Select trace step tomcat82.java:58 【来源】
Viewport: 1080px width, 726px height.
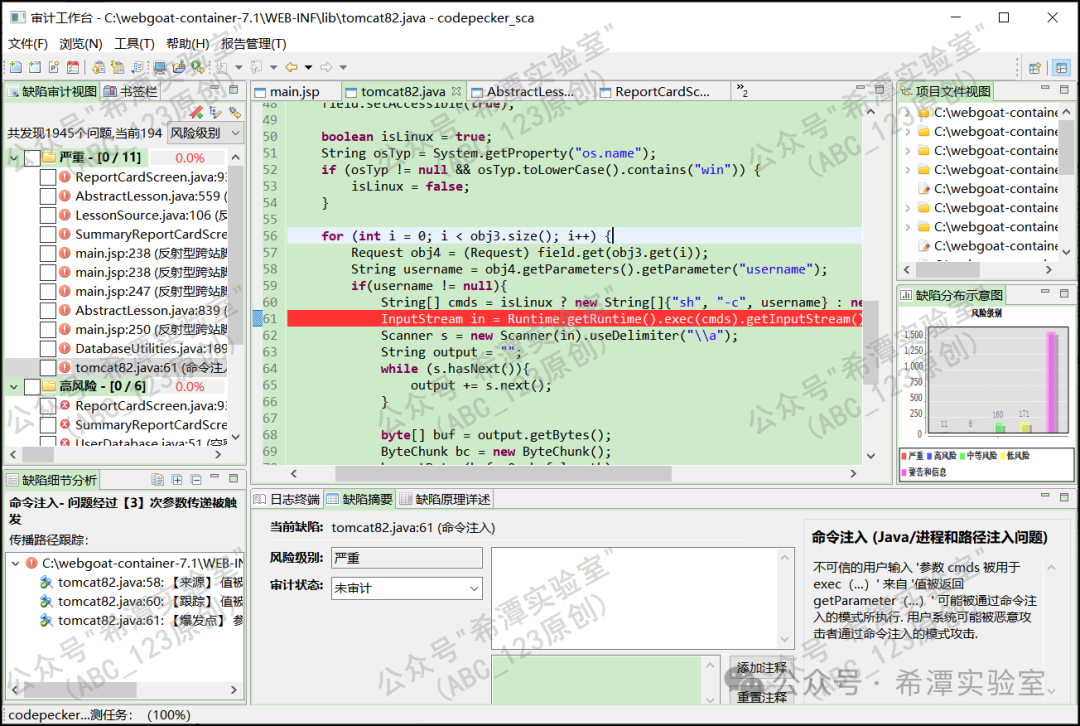click(x=141, y=583)
